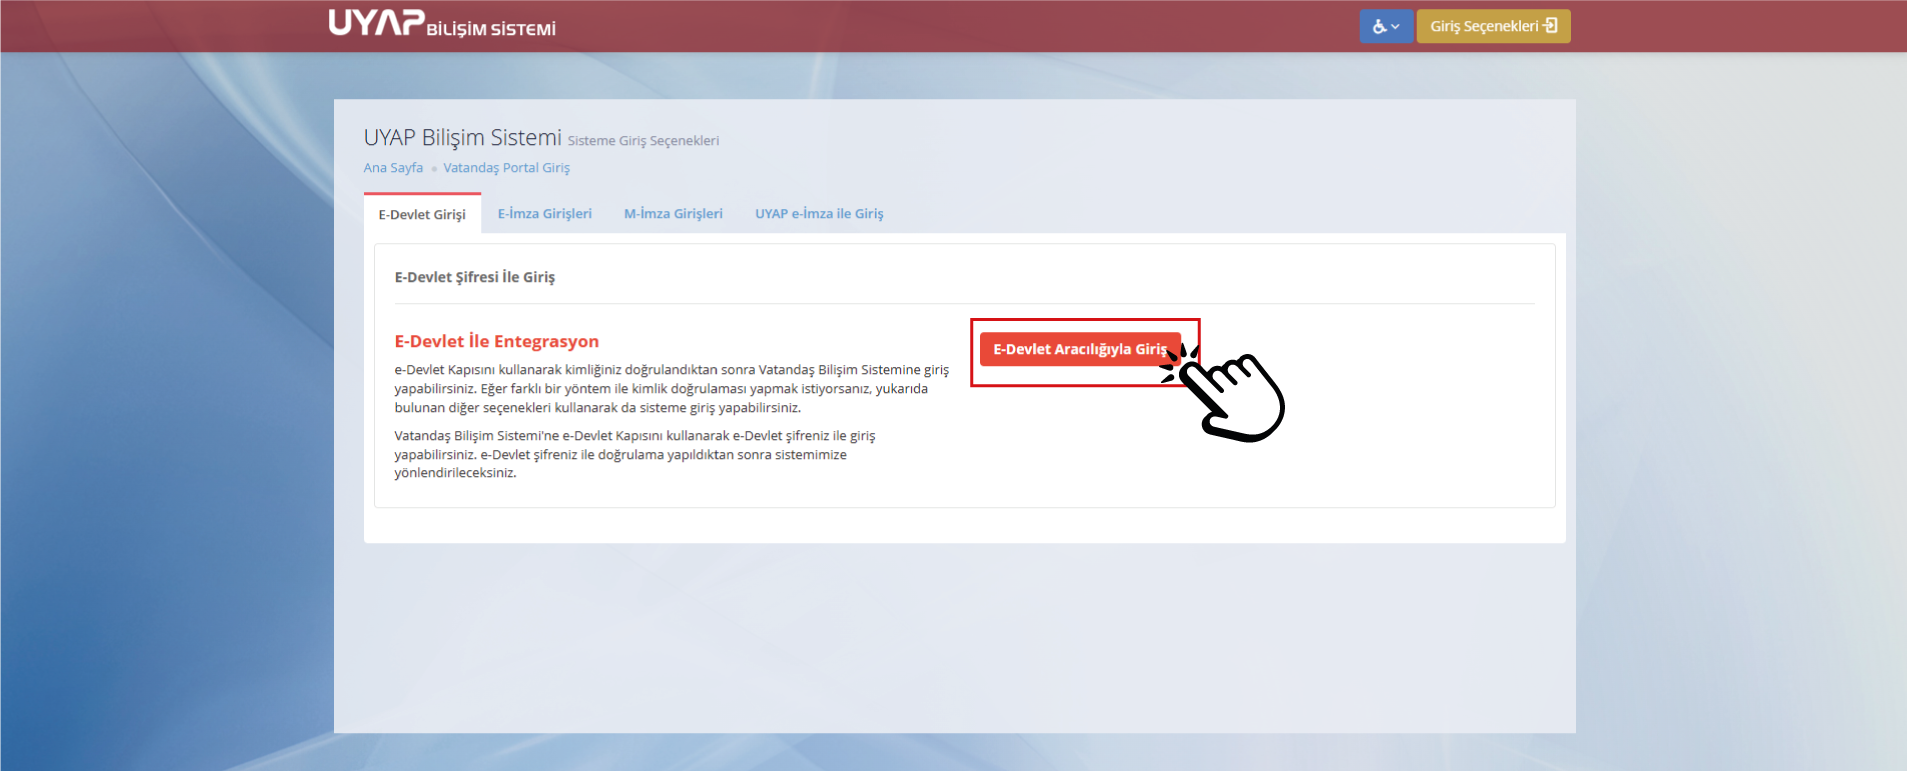Open the UYAP e-İmza ile Giriş tab
The image size is (1907, 771).
point(819,214)
